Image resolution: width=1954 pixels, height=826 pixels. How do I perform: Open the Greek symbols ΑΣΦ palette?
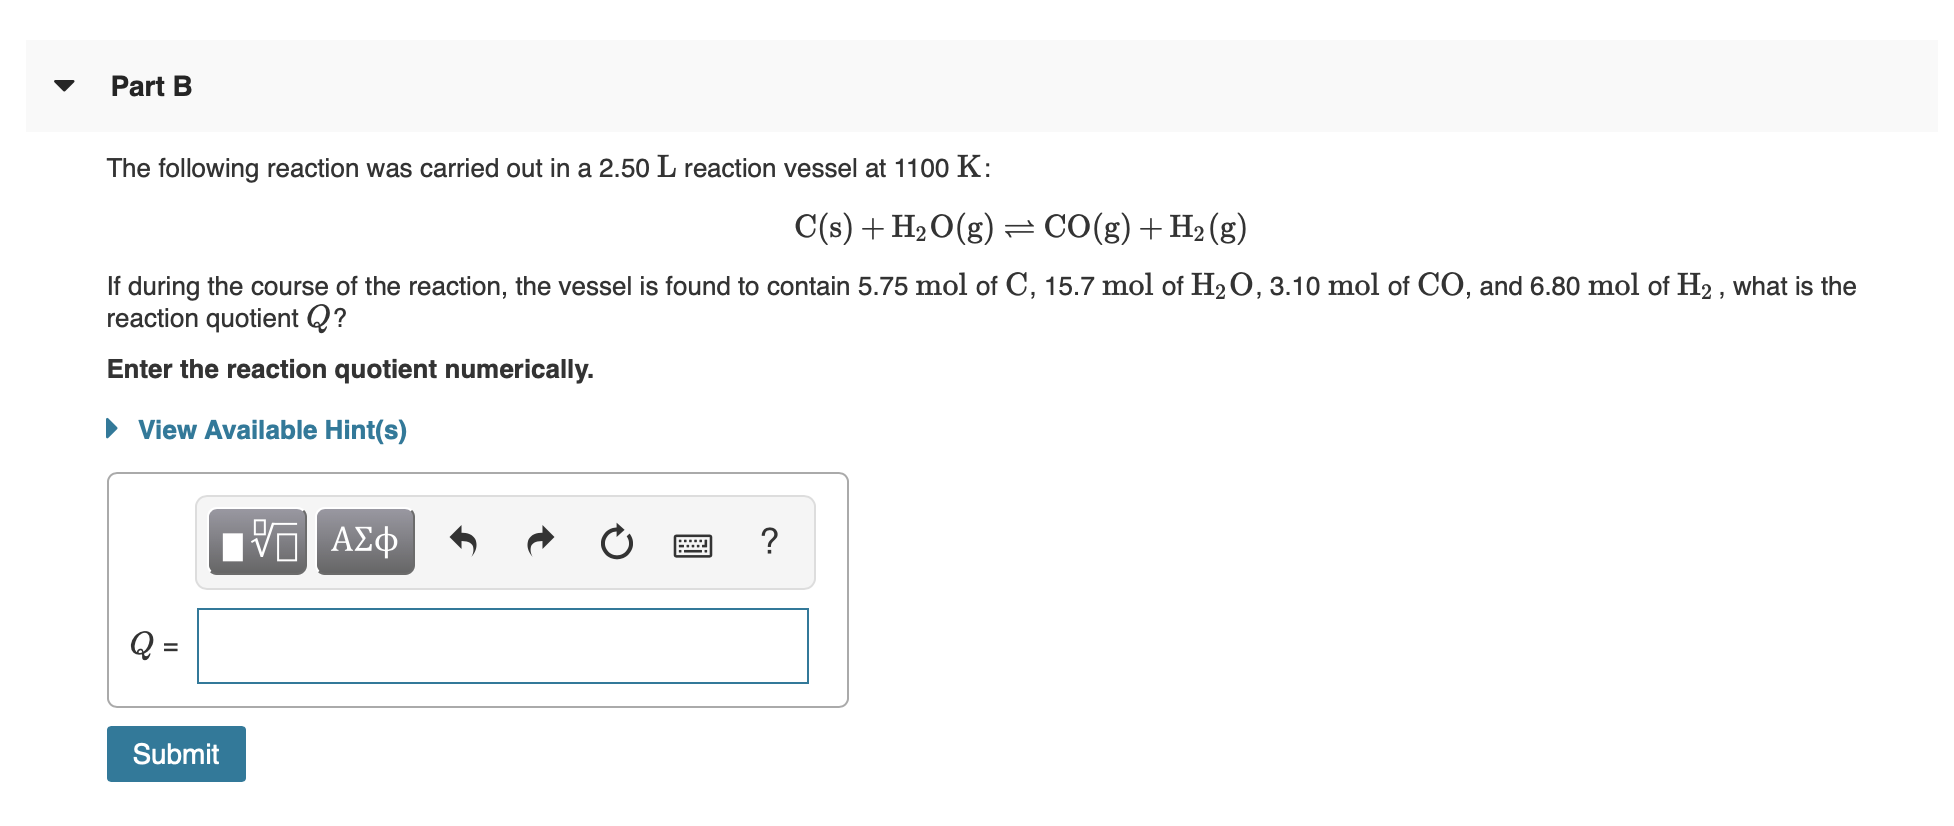tap(365, 541)
